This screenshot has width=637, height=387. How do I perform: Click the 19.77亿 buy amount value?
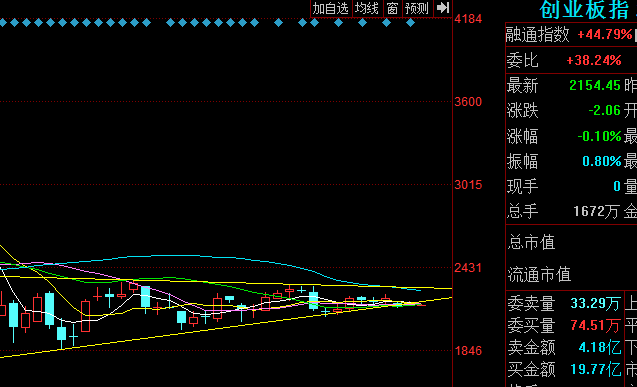click(596, 369)
